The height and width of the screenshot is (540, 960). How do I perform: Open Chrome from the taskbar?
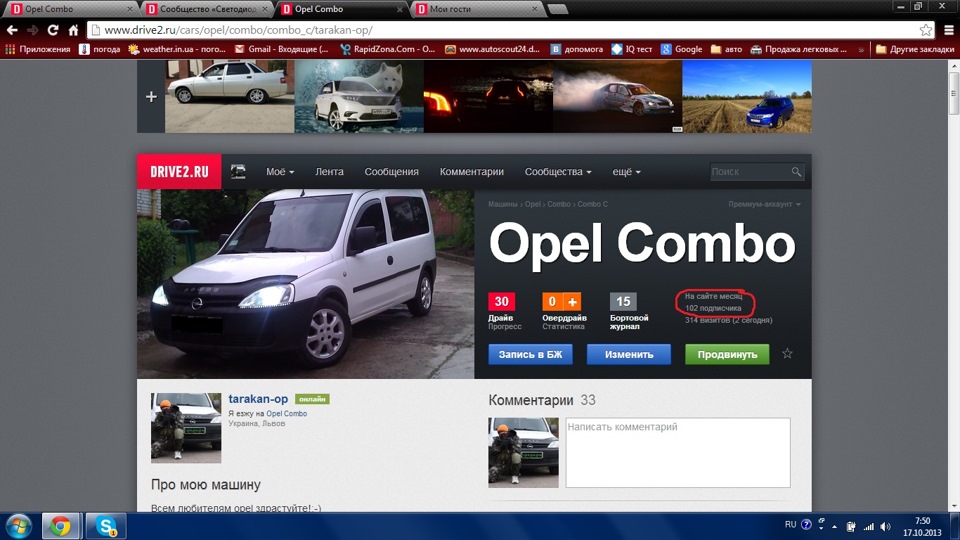click(60, 526)
